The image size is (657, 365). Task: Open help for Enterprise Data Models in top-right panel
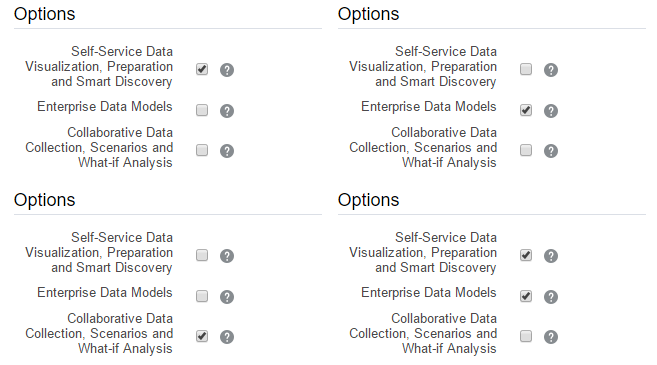coord(551,111)
